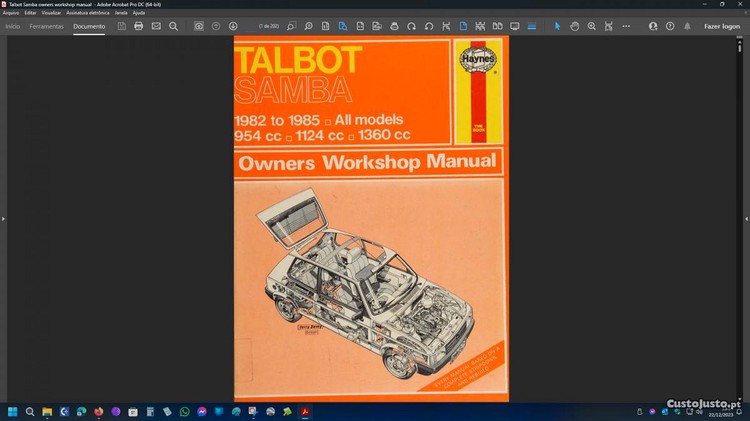Image resolution: width=750 pixels, height=421 pixels.
Task: Expand the left navigation pane arrow
Action: point(3,218)
